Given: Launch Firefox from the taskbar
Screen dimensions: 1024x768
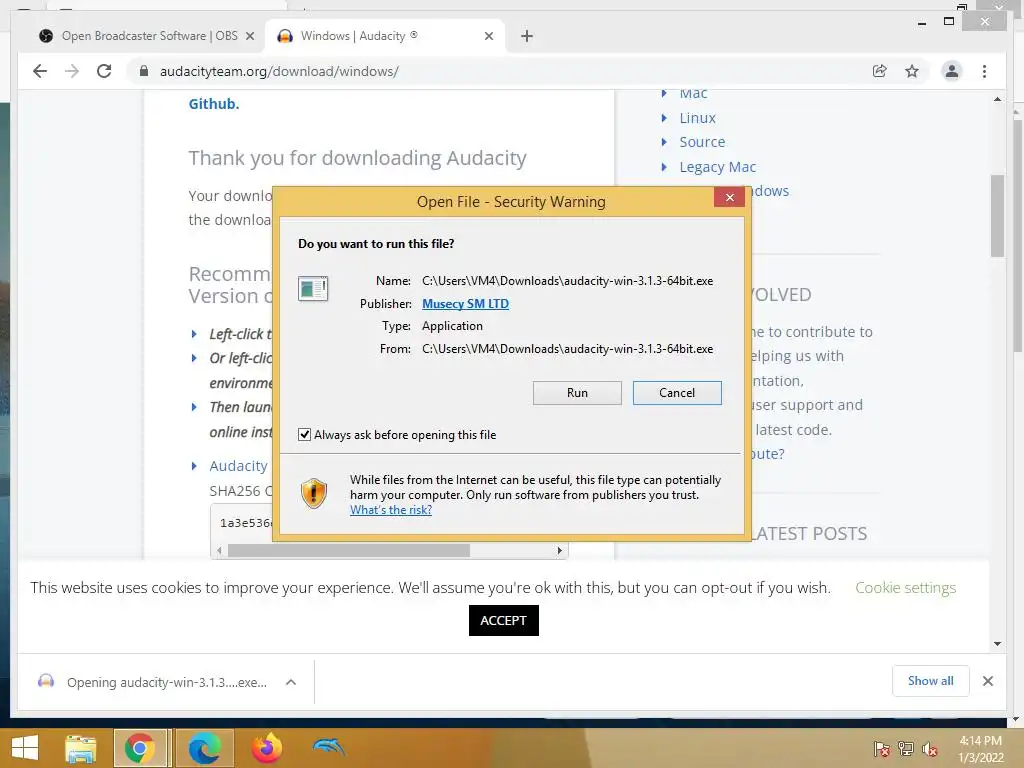Looking at the screenshot, I should coord(266,748).
